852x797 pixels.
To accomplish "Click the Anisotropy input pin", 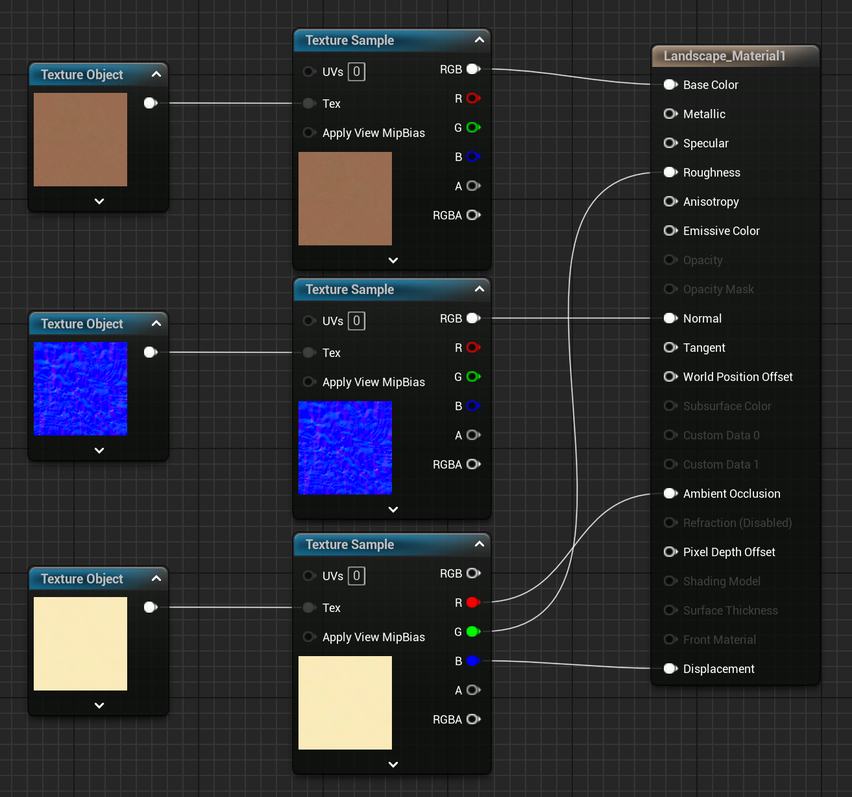I will 671,202.
